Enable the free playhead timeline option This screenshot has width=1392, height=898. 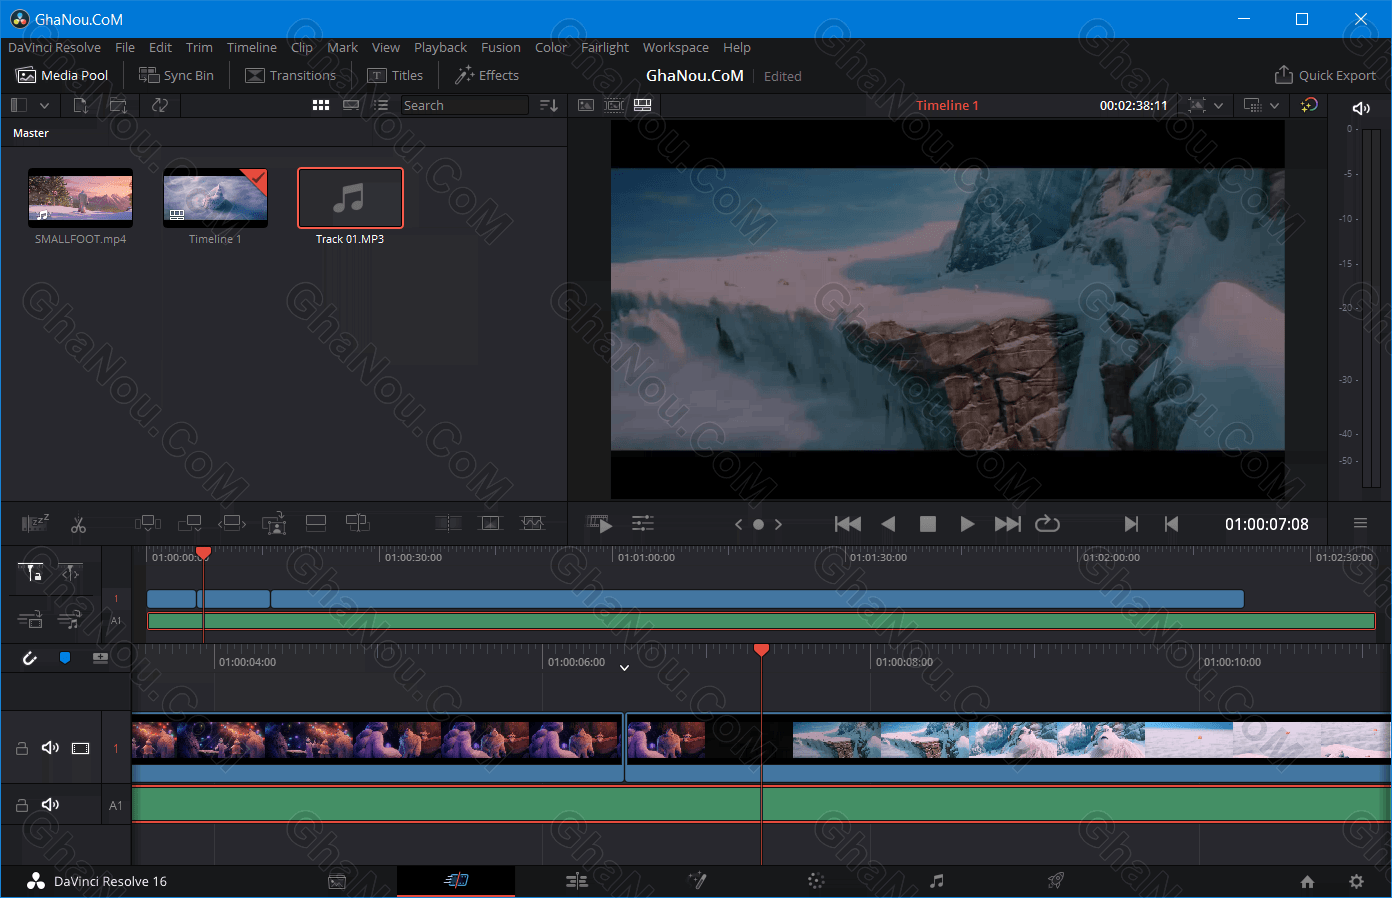[x=70, y=573]
